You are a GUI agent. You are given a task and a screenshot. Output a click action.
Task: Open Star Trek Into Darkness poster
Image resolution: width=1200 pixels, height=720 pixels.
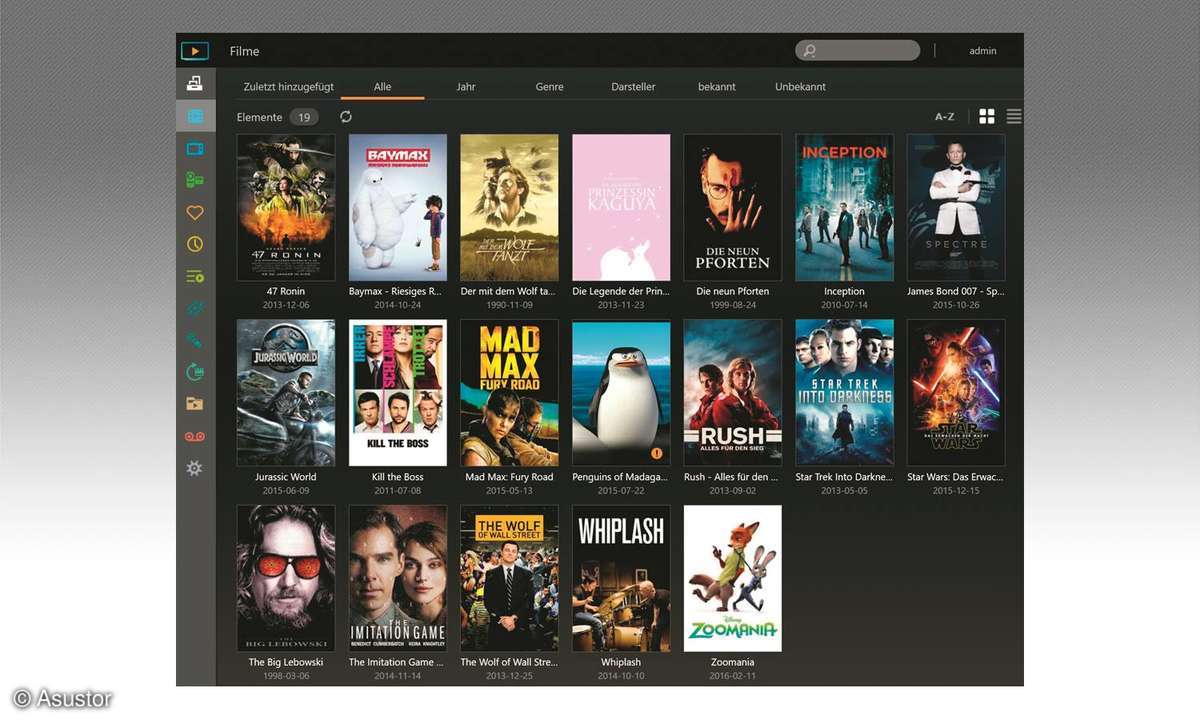845,393
